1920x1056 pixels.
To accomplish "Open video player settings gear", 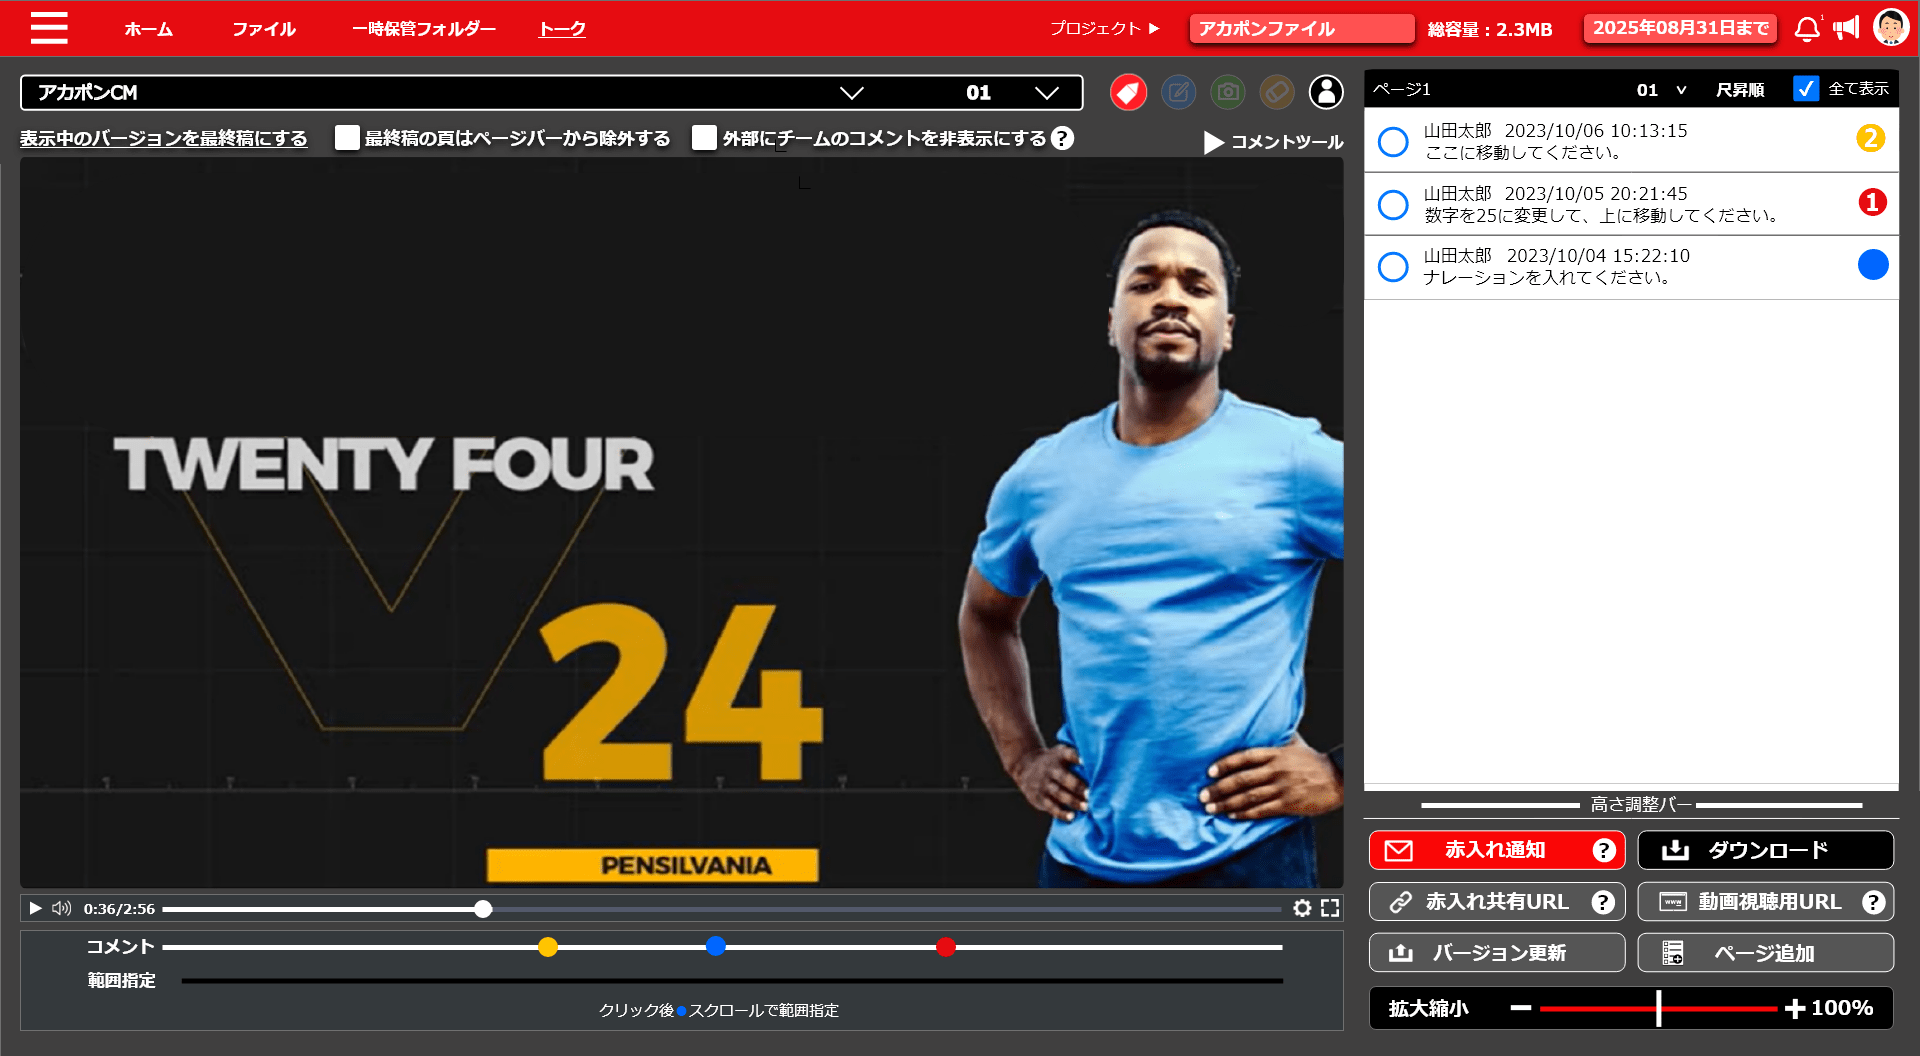I will [x=1302, y=908].
